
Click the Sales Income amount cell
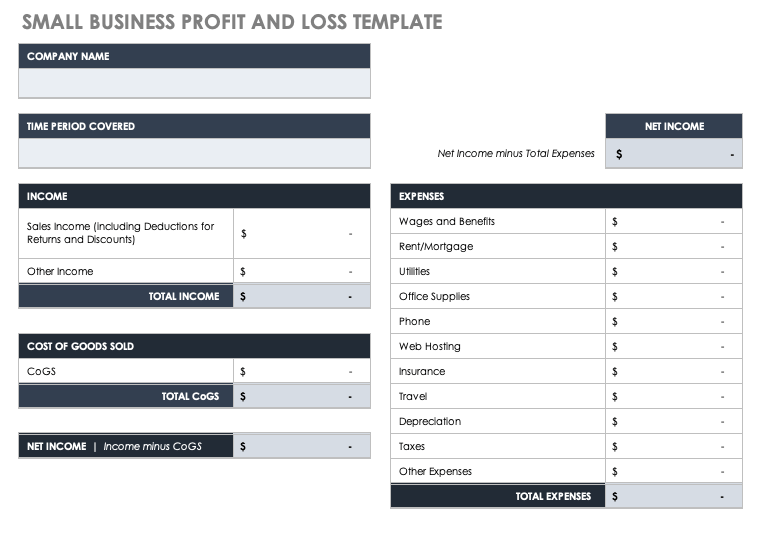pos(301,233)
